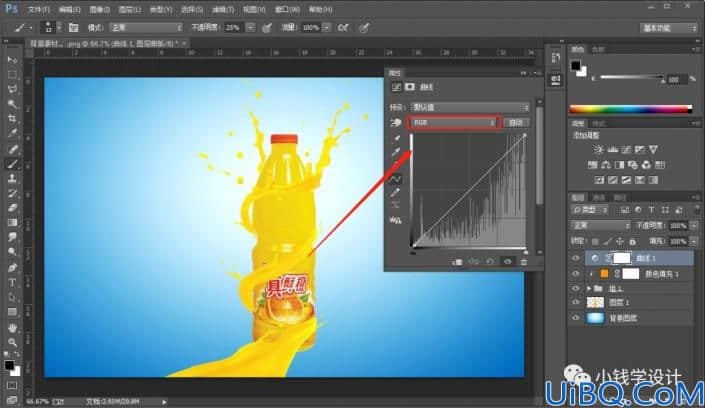Open the layer blend mode dropdown
The height and width of the screenshot is (408, 705).
pyautogui.click(x=600, y=225)
